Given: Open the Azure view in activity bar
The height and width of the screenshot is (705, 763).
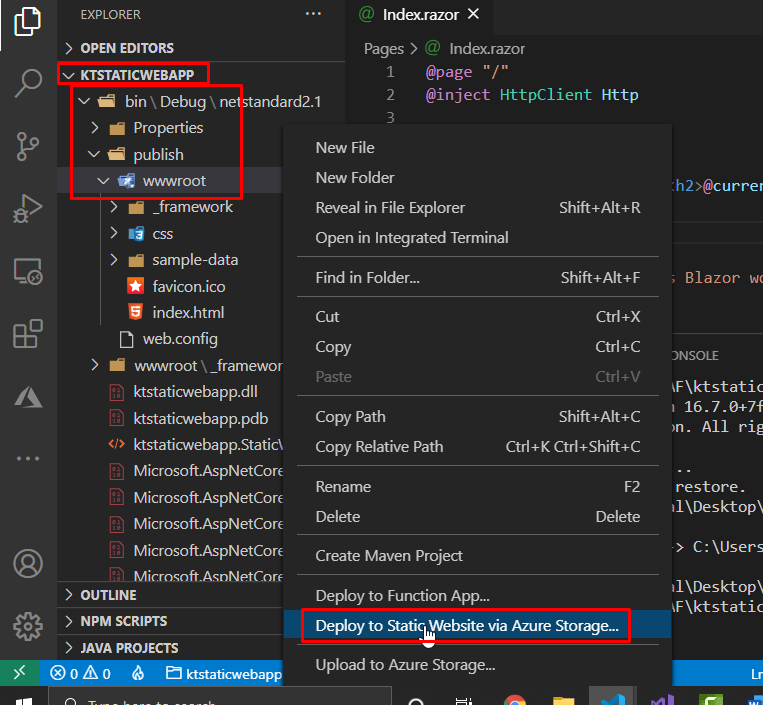Looking at the screenshot, I should coord(28,397).
